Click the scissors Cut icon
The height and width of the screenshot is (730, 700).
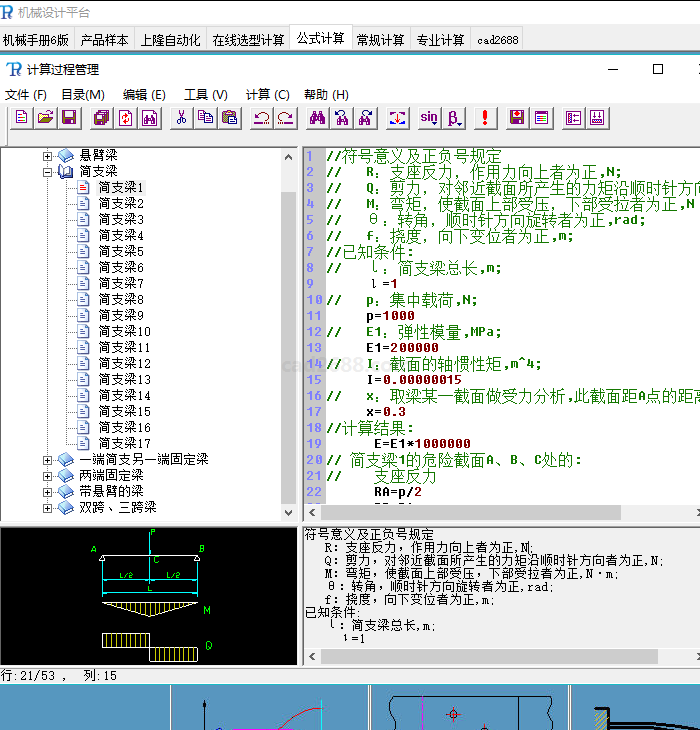(181, 118)
